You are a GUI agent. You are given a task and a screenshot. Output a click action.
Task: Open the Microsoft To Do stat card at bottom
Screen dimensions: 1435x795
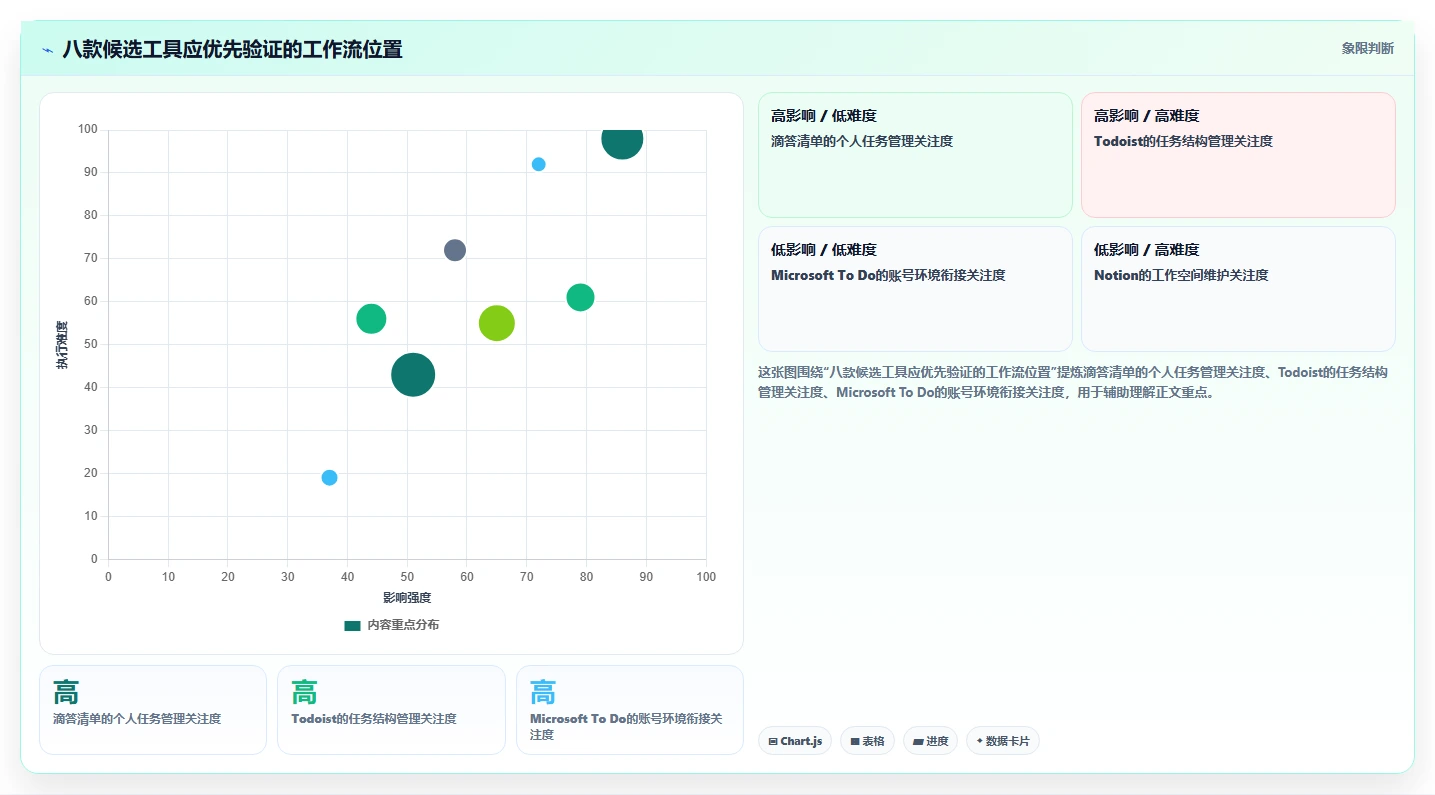630,710
